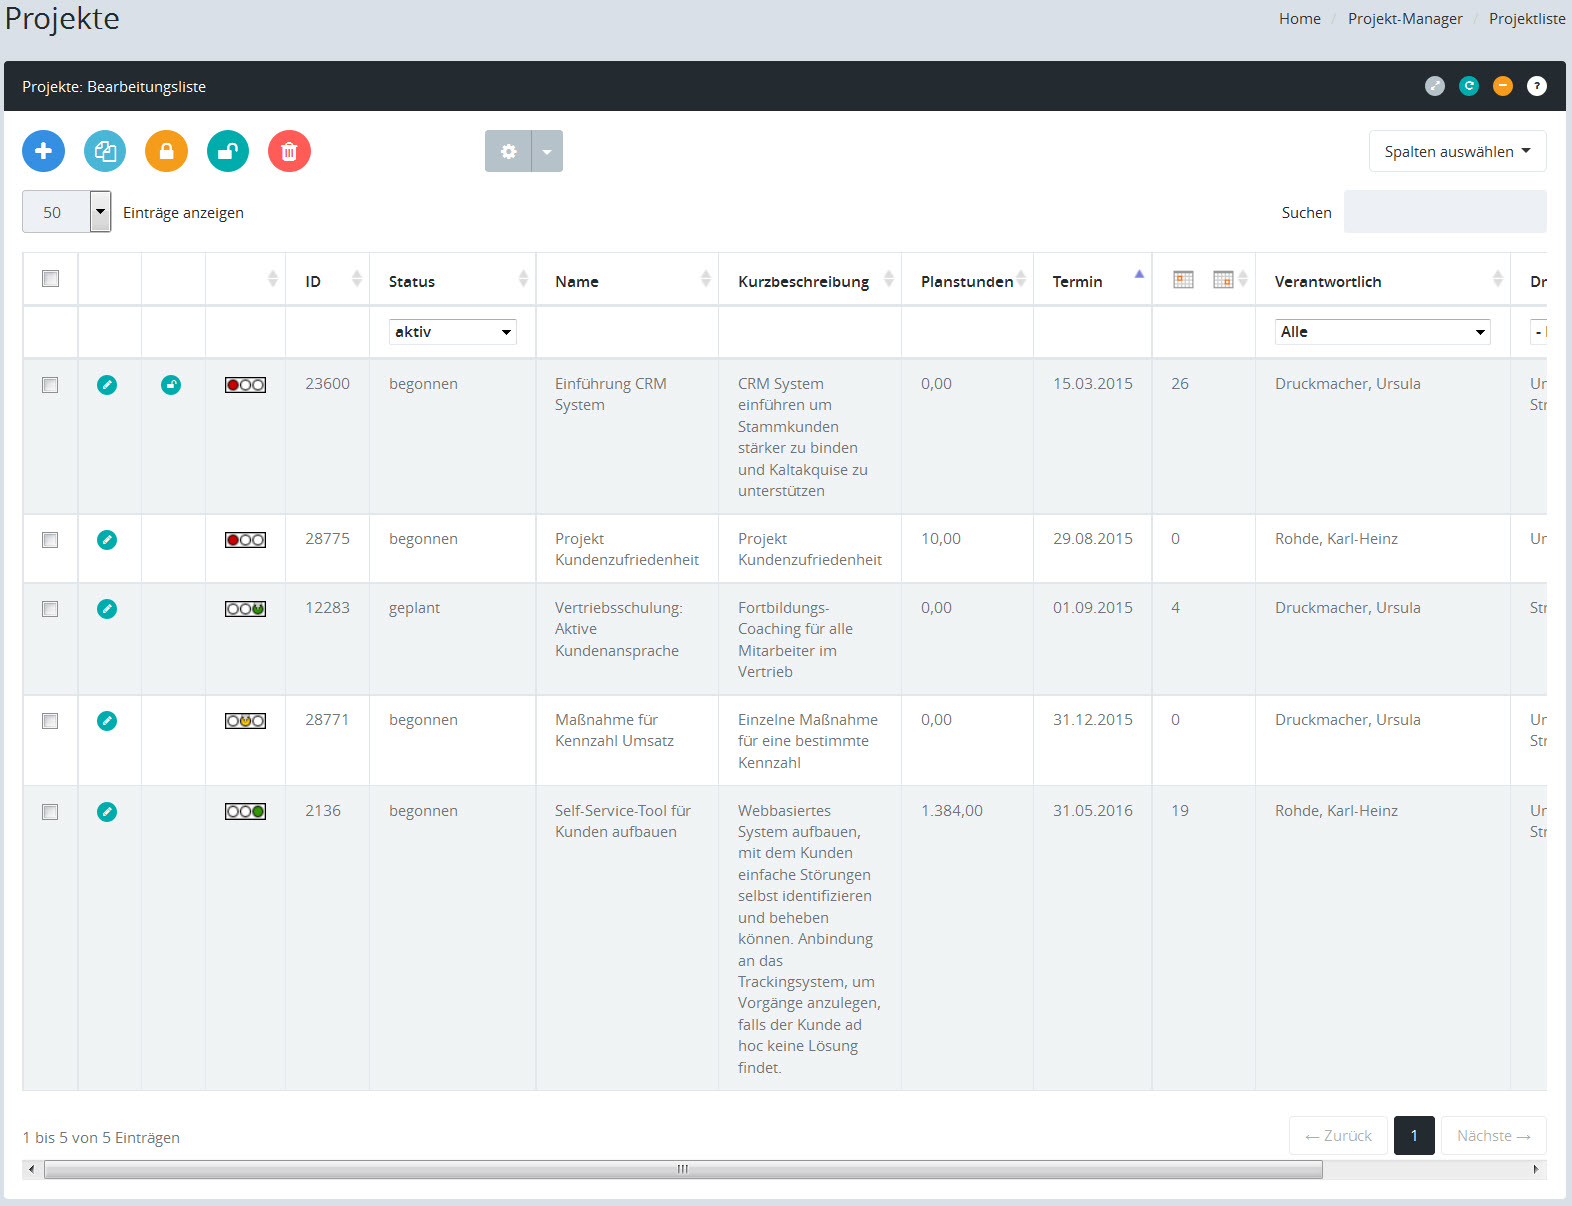
Task: Expand the Spalten auswählen dropdown
Action: point(1456,151)
